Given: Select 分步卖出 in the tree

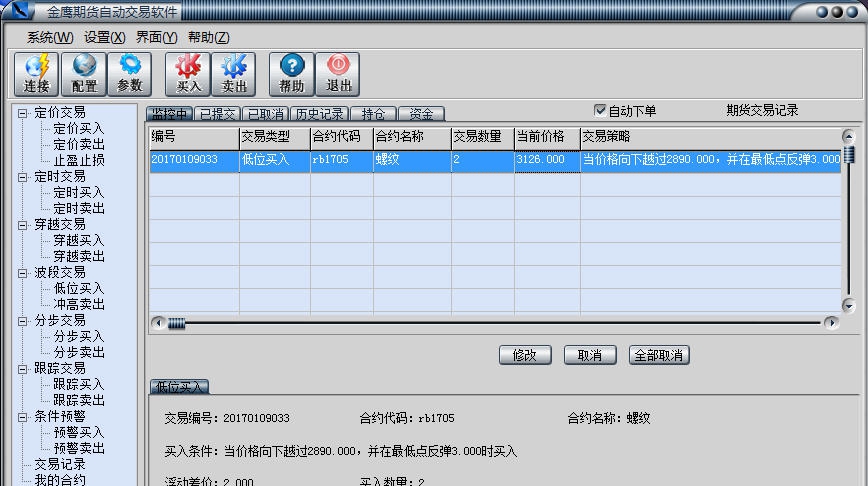Looking at the screenshot, I should (79, 353).
